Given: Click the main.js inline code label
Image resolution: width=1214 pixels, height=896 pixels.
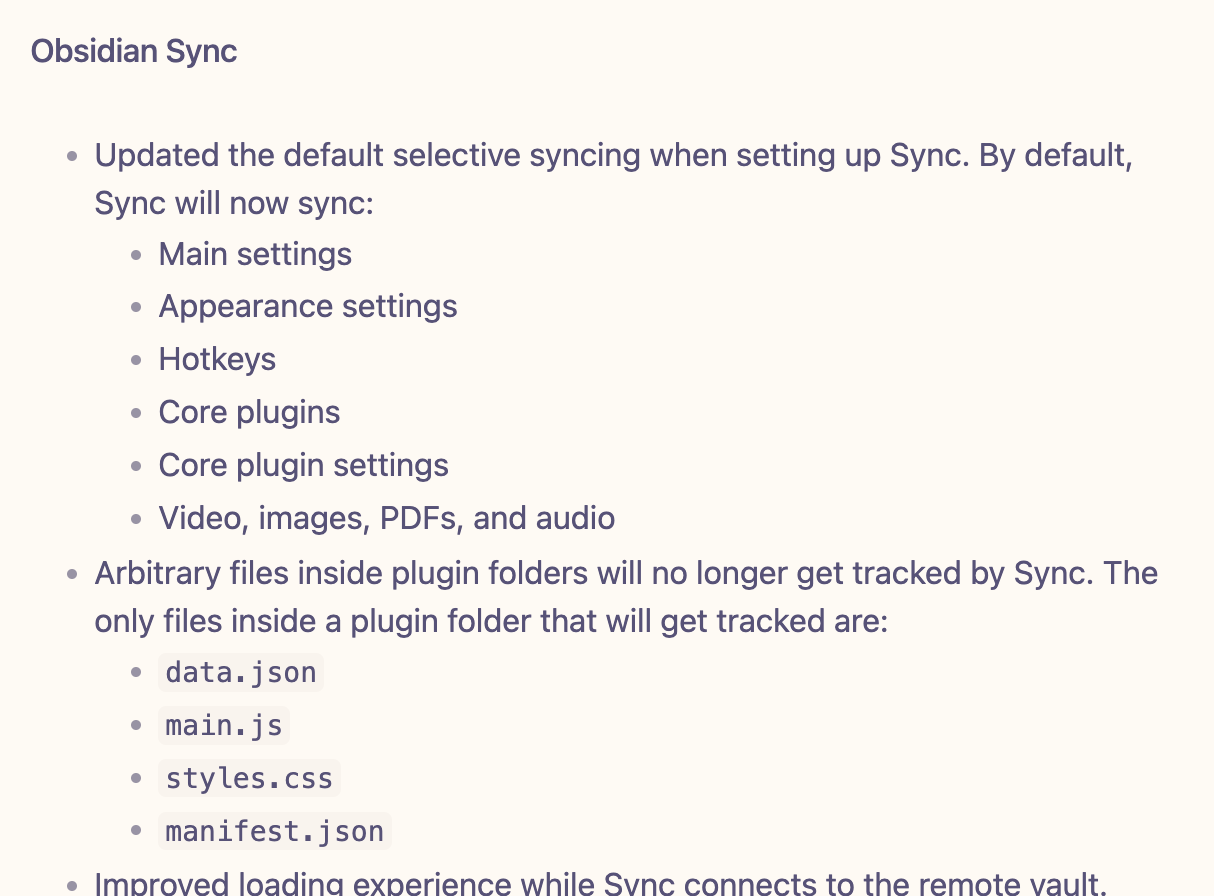Looking at the screenshot, I should click(224, 725).
